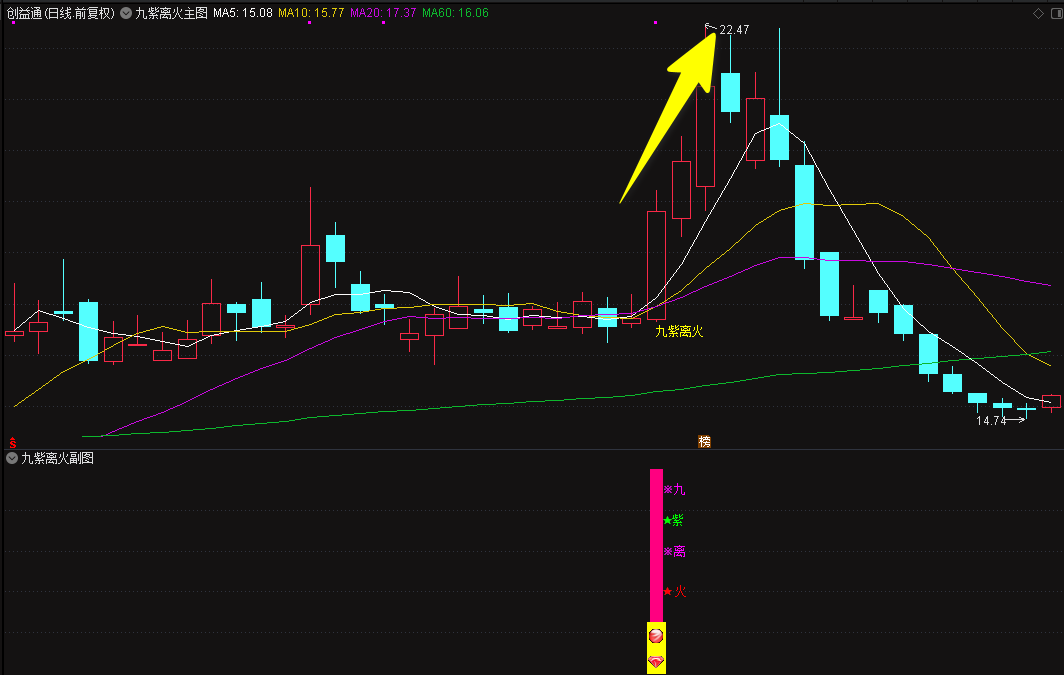Click the pink signal bar in sub-chart

[656, 545]
